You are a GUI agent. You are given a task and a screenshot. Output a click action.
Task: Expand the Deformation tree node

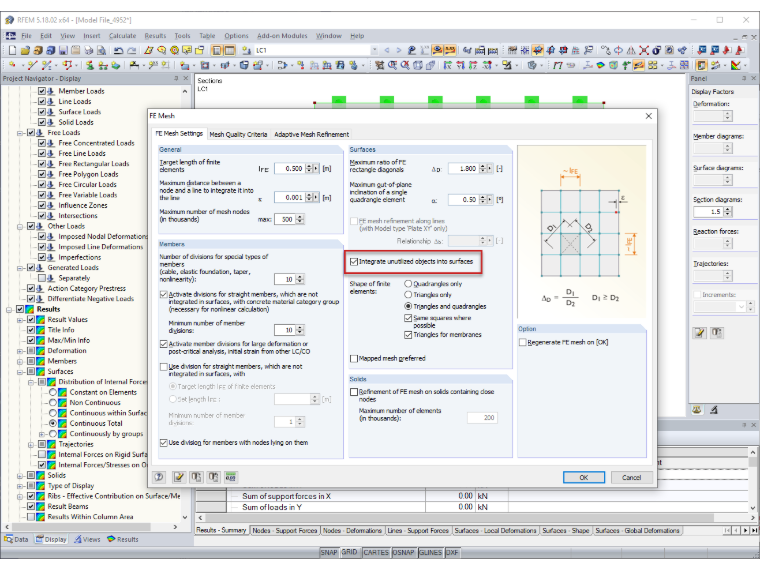click(20, 351)
